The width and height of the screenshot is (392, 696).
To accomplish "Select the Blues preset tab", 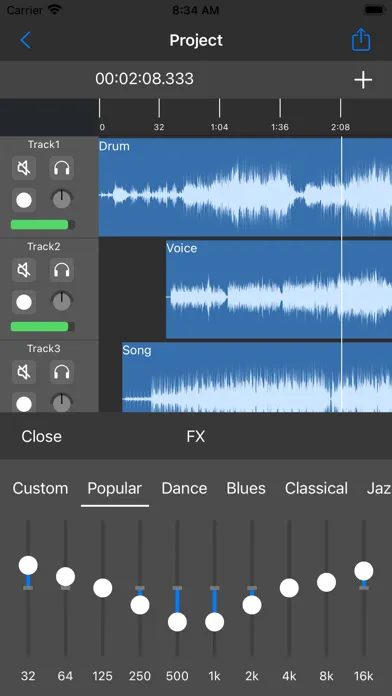I will click(x=246, y=488).
